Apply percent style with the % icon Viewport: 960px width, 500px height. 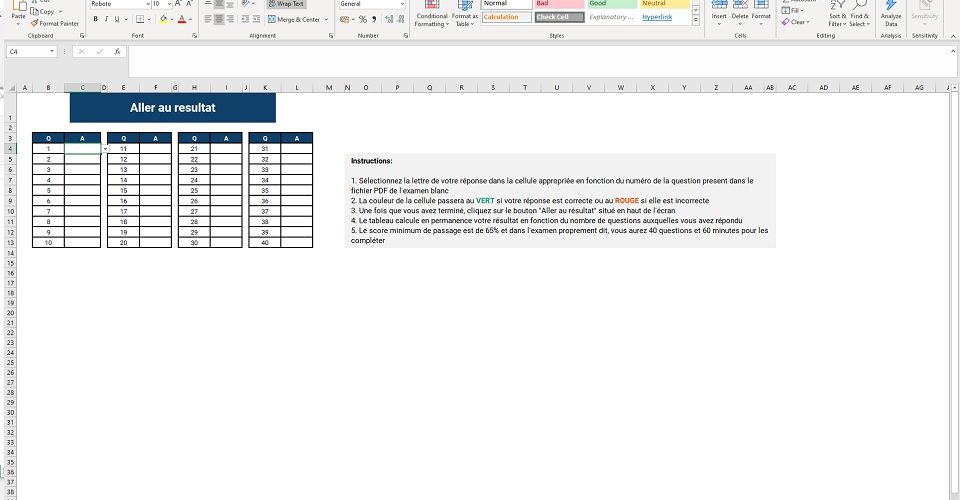coord(363,20)
